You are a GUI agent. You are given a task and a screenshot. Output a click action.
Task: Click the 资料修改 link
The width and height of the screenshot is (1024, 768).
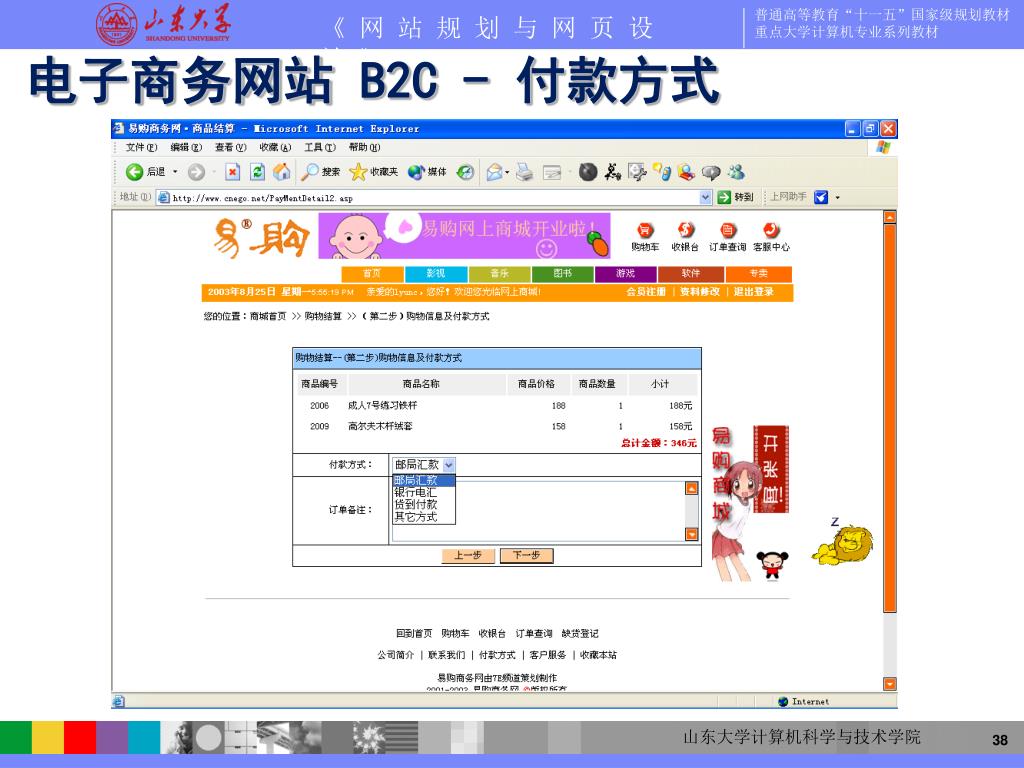pos(699,292)
